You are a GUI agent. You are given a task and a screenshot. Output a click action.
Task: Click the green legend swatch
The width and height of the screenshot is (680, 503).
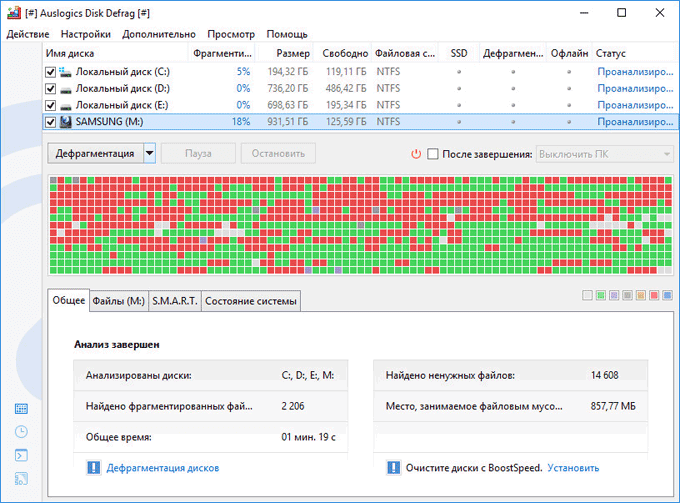point(601,296)
